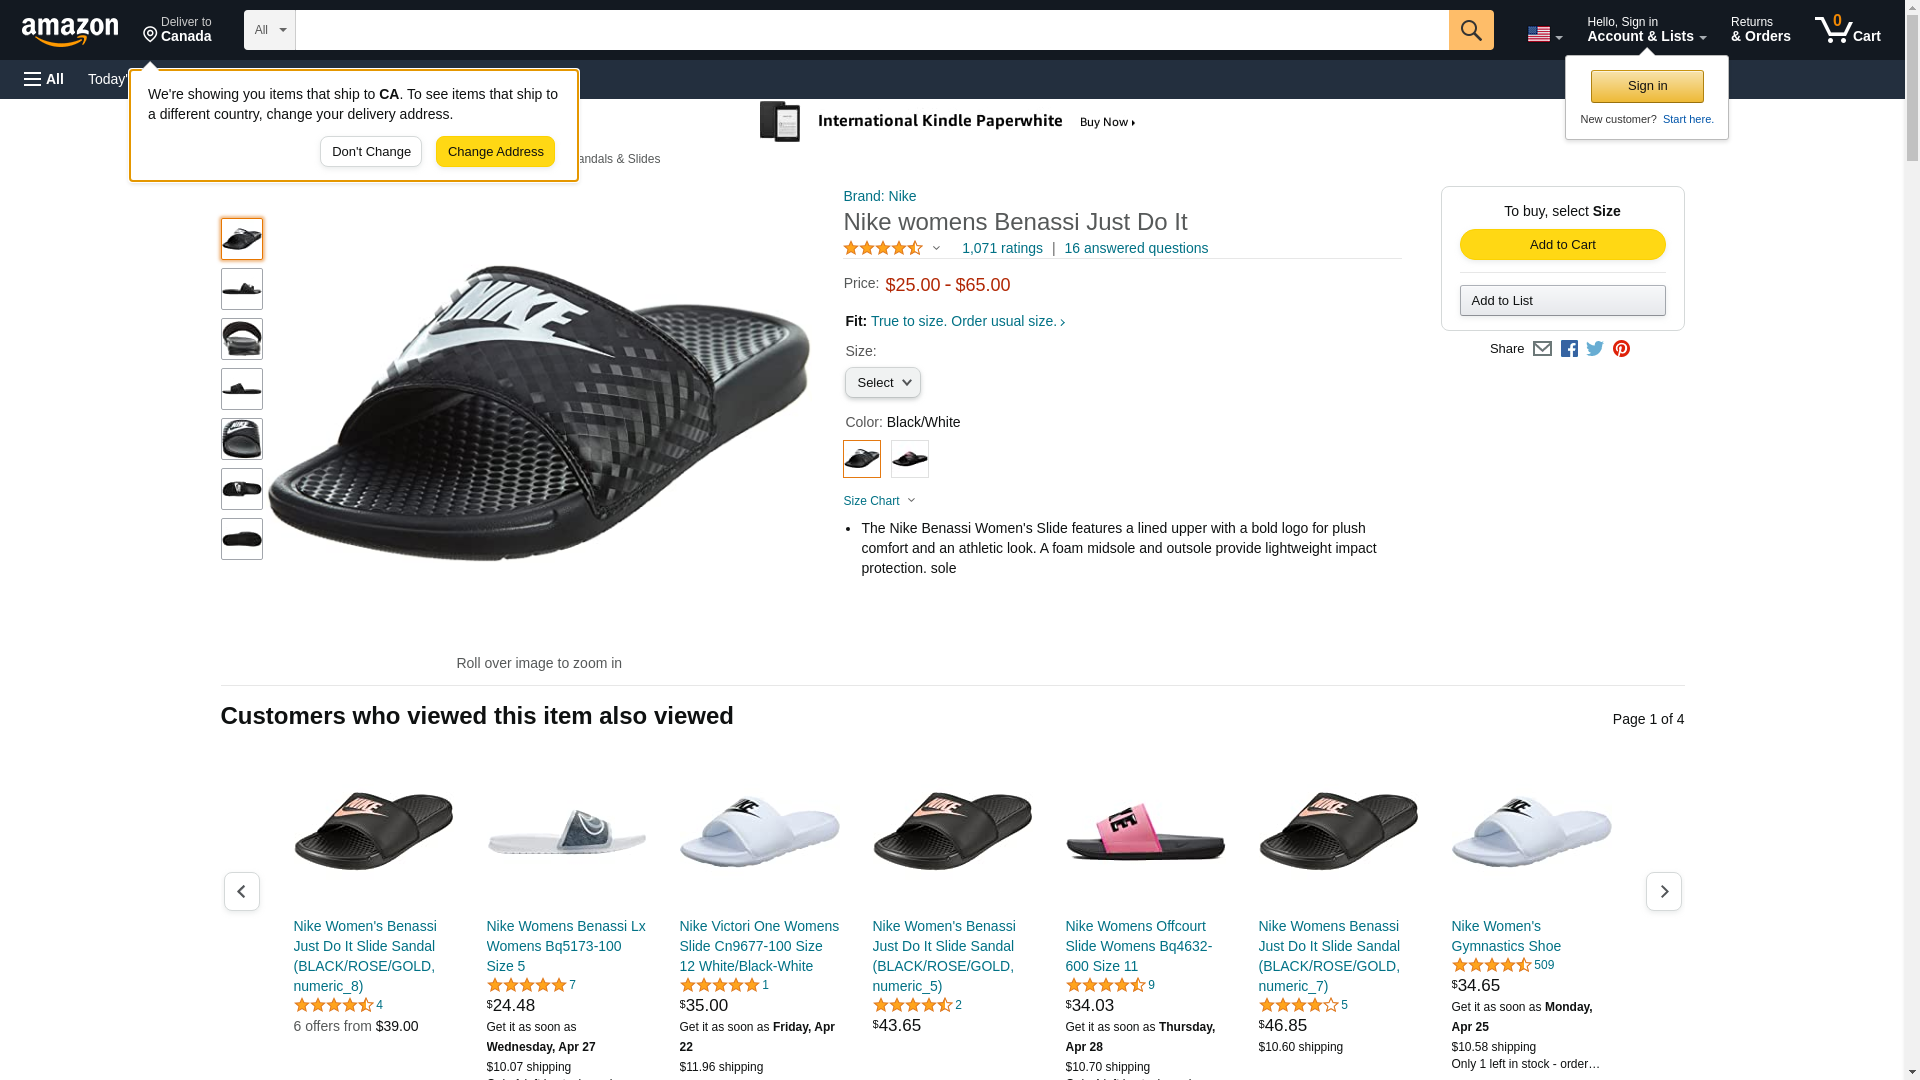Expand the Size Chart
The width and height of the screenshot is (1920, 1080).
pos(879,501)
